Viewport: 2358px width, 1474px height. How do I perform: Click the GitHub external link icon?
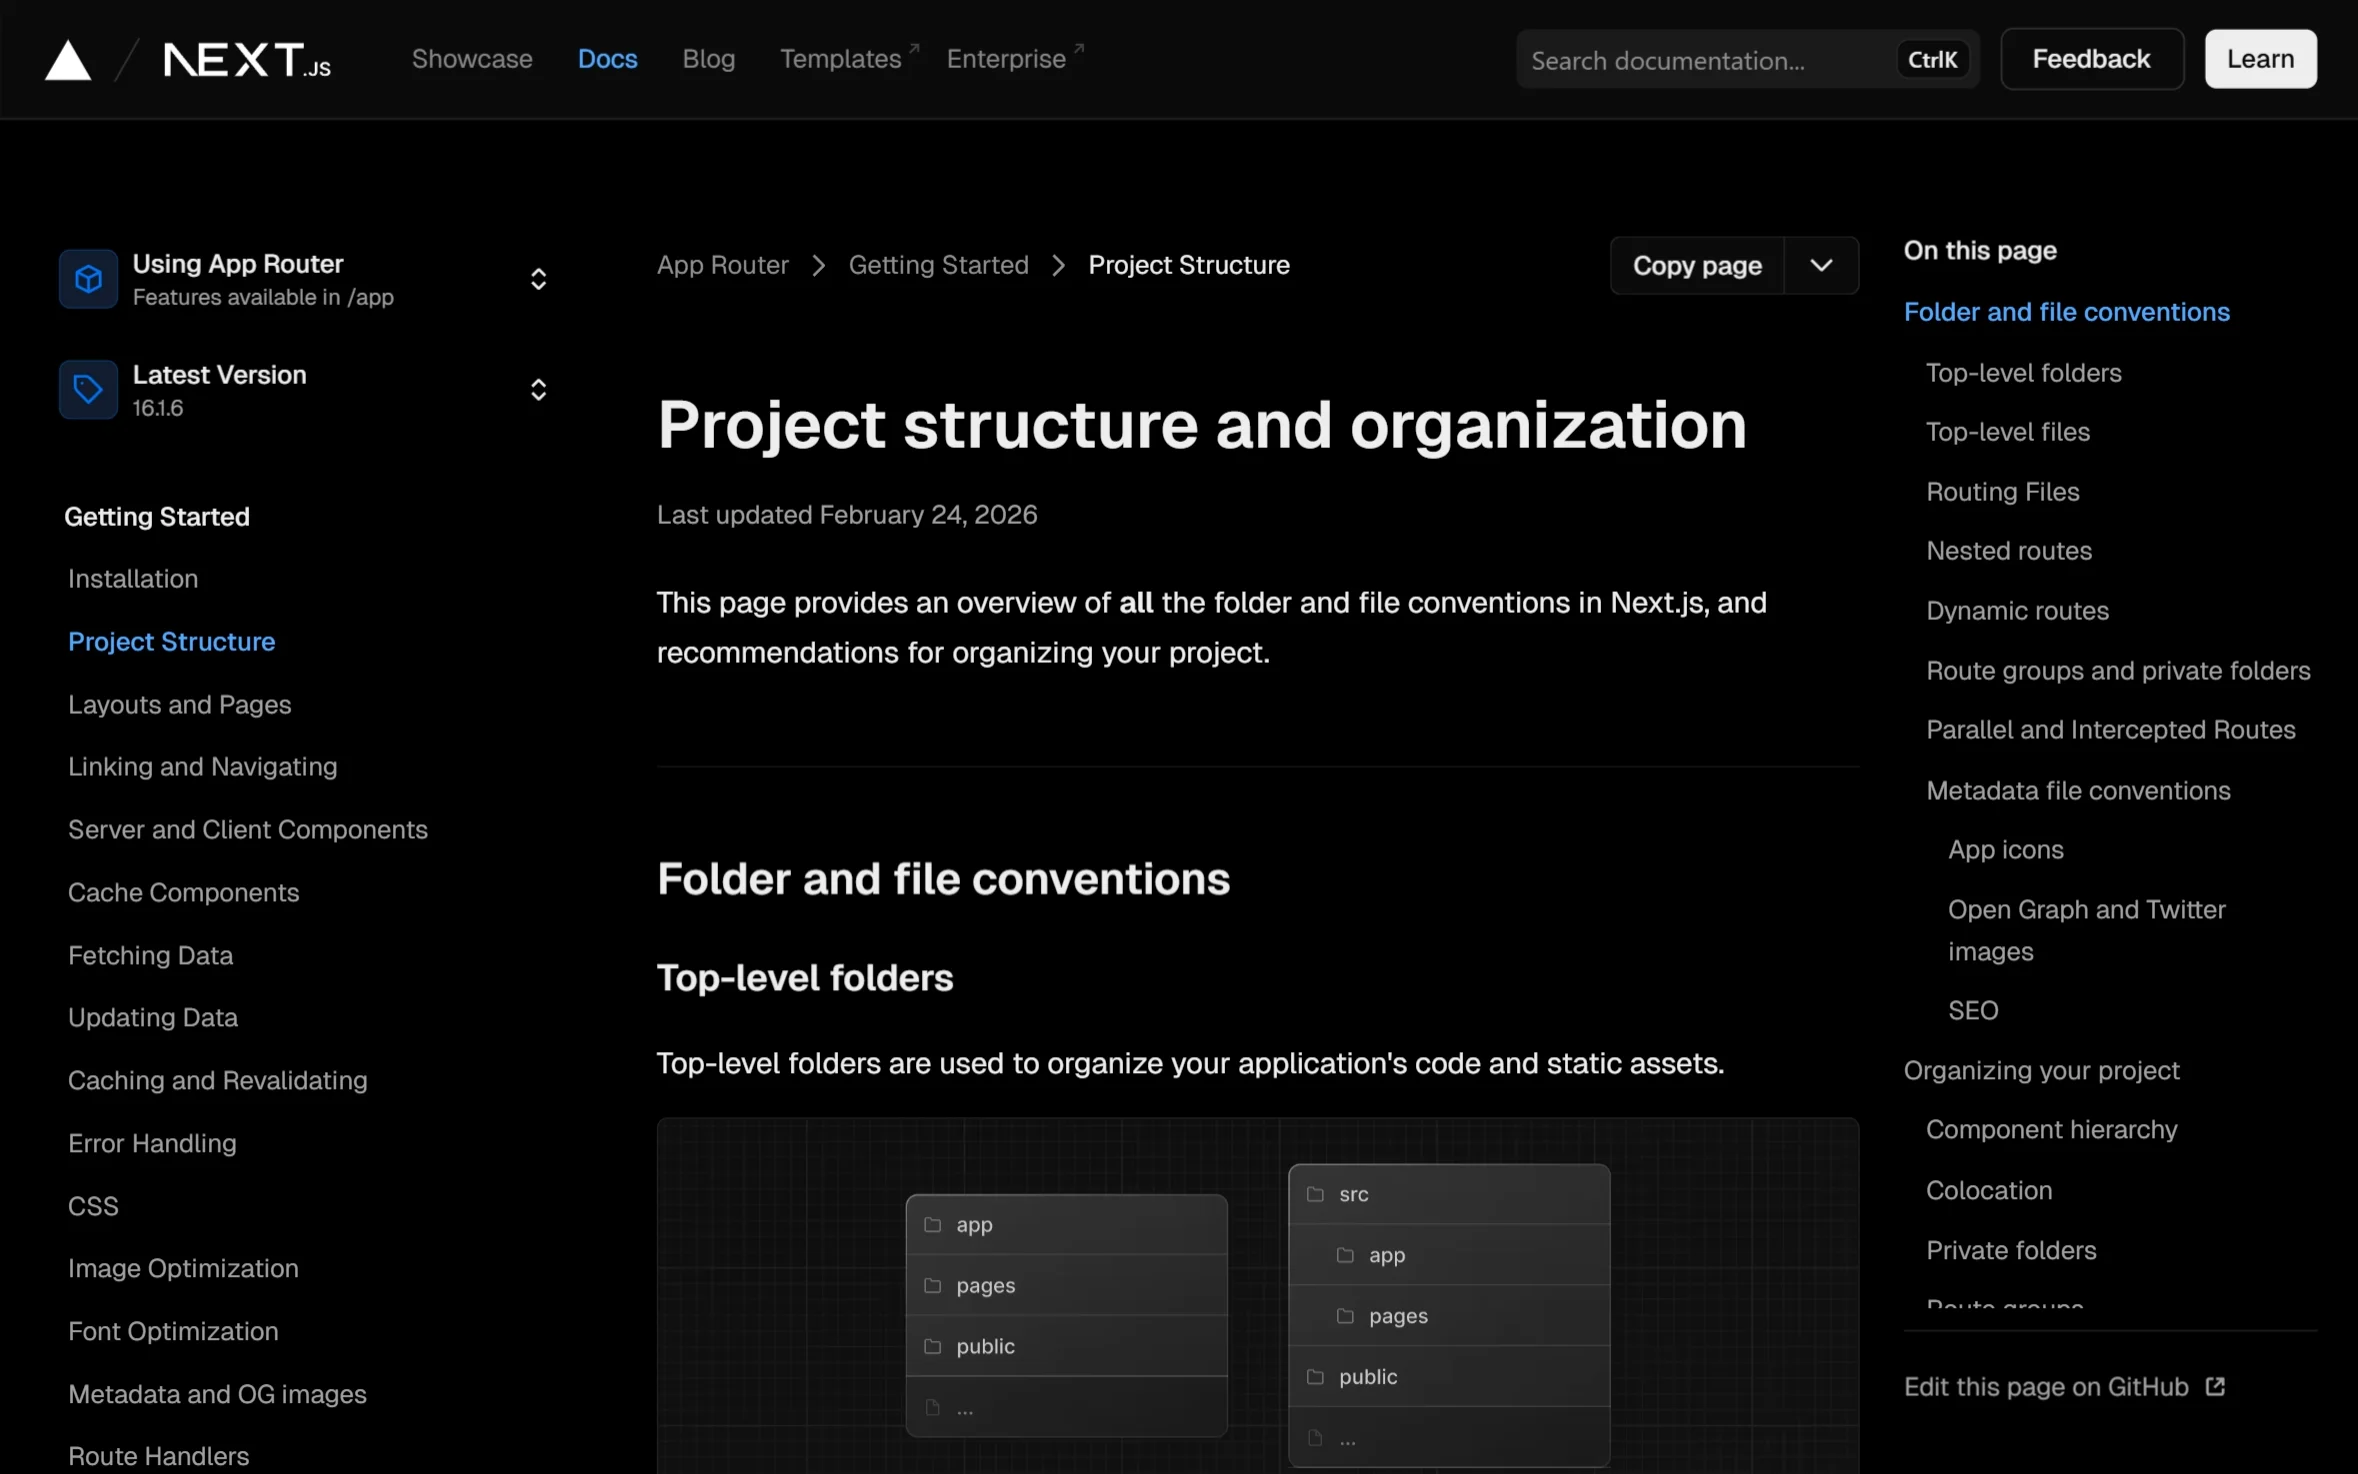tap(2215, 1387)
